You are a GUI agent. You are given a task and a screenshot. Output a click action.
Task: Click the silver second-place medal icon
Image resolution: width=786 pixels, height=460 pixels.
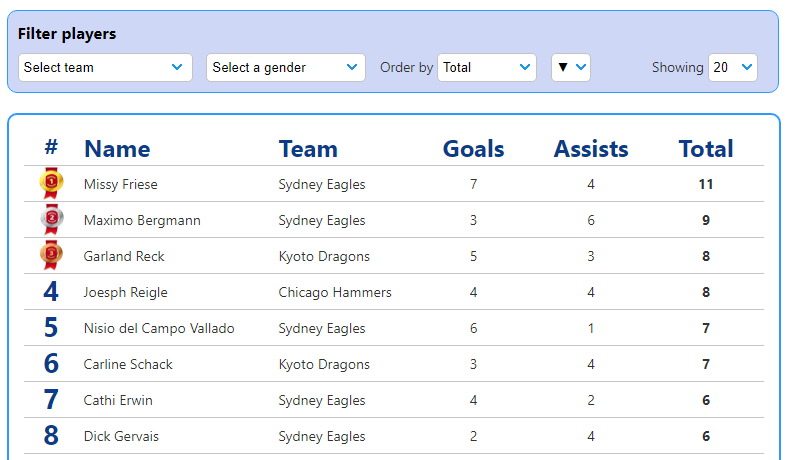point(51,219)
